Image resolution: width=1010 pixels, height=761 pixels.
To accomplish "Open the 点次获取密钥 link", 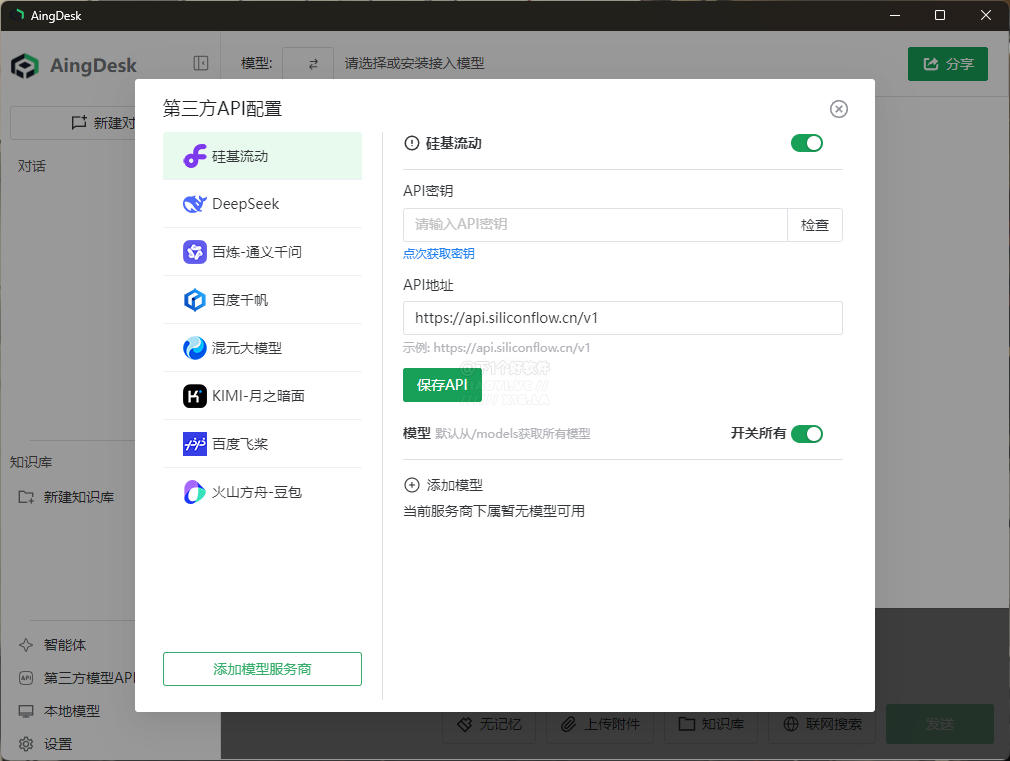I will pyautogui.click(x=439, y=253).
